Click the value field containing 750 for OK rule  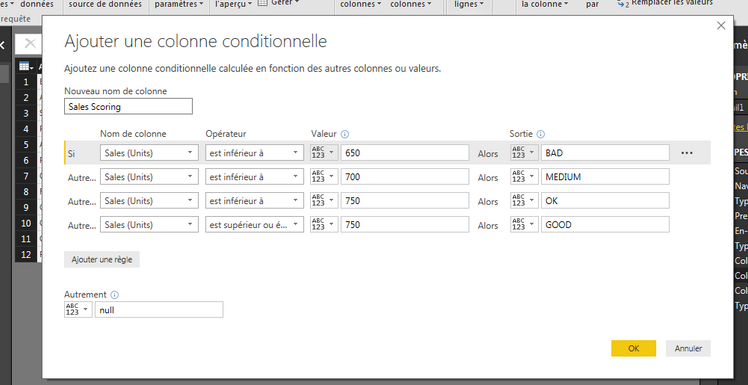tap(405, 200)
